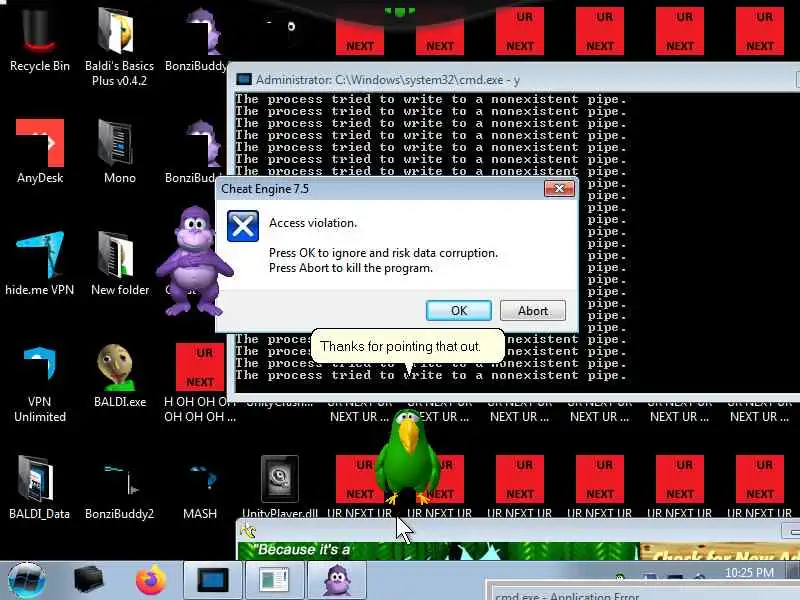Image resolution: width=800 pixels, height=600 pixels.
Task: Click the cmd.exe window title bar
Action: point(513,80)
